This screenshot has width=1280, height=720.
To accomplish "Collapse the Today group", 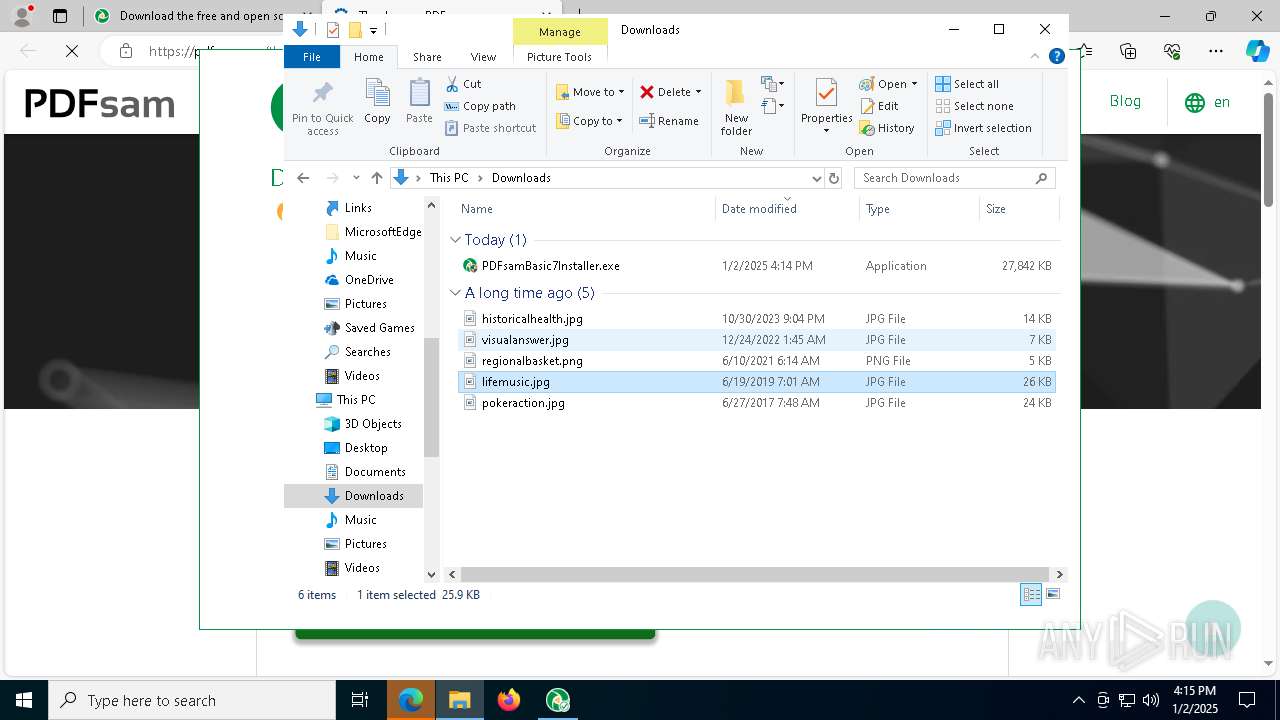I will click(456, 240).
